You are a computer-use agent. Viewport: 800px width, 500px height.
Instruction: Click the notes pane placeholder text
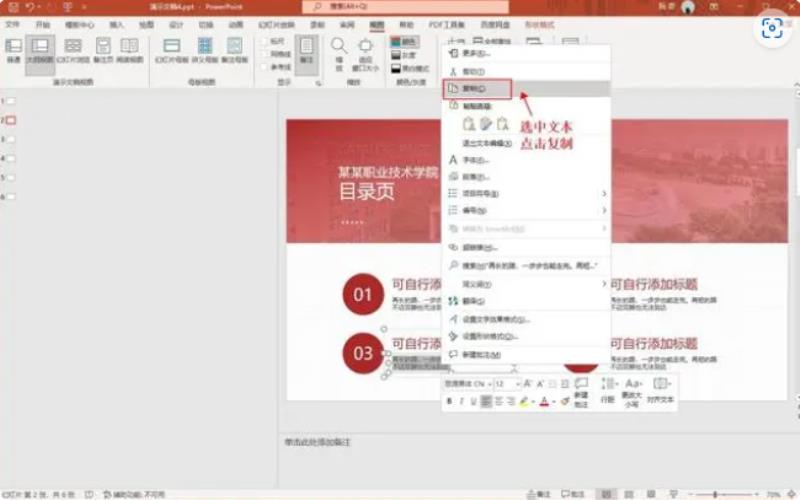click(317, 442)
